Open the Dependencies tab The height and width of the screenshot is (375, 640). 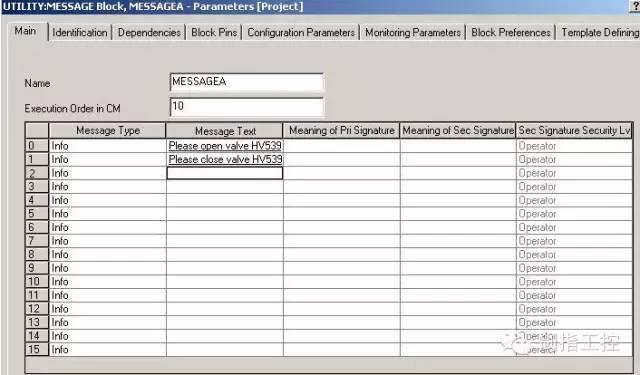pos(149,33)
